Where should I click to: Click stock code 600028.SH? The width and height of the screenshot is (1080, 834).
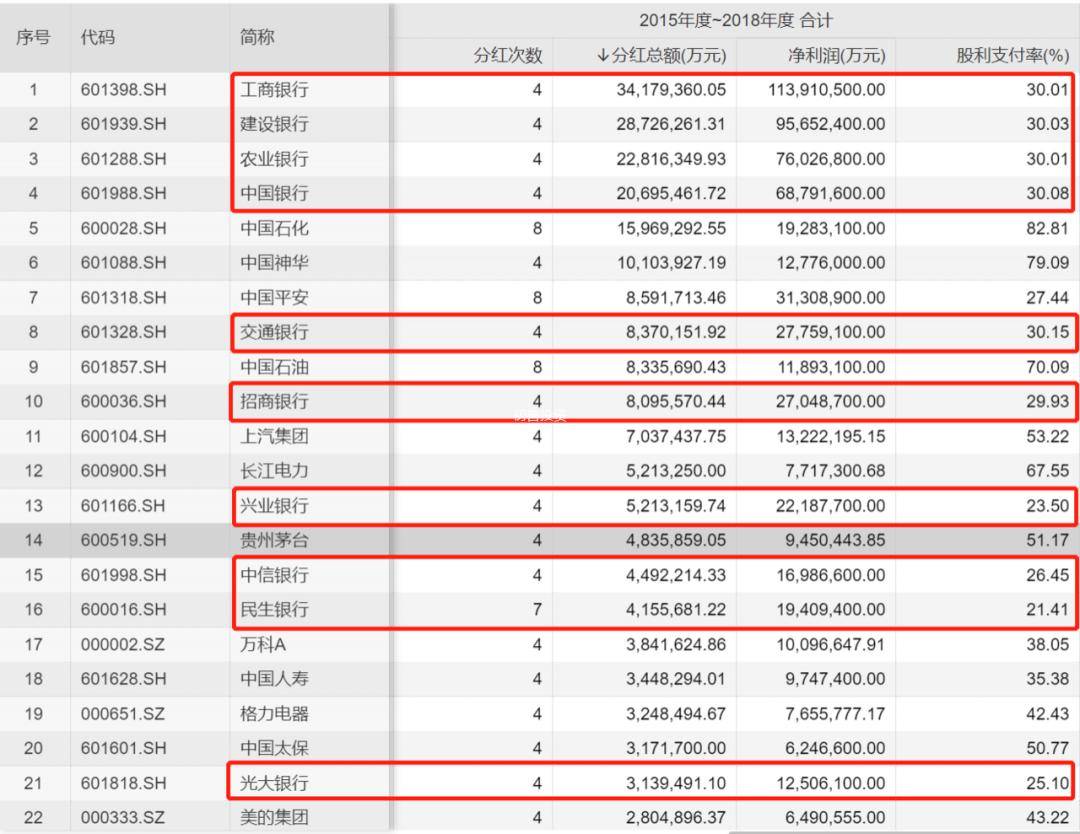pyautogui.click(x=124, y=229)
